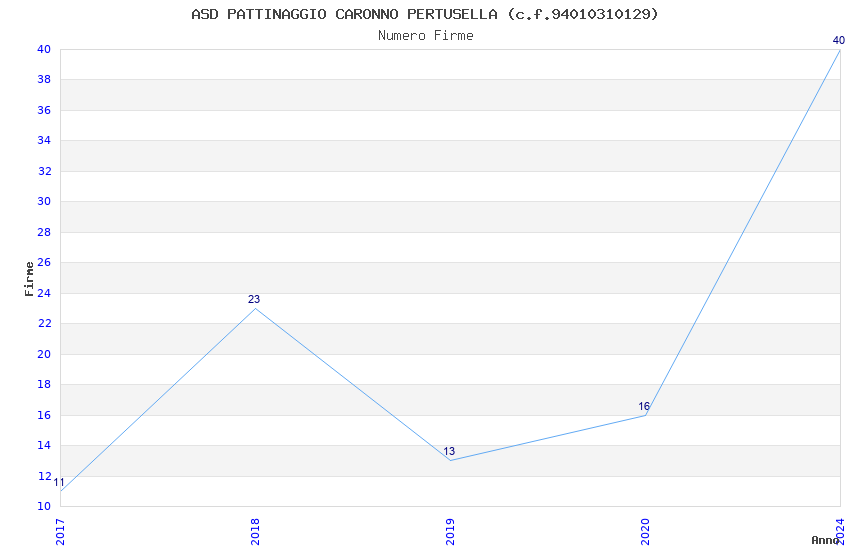
Task: Select the x-axis year 2017
Action: pyautogui.click(x=60, y=532)
